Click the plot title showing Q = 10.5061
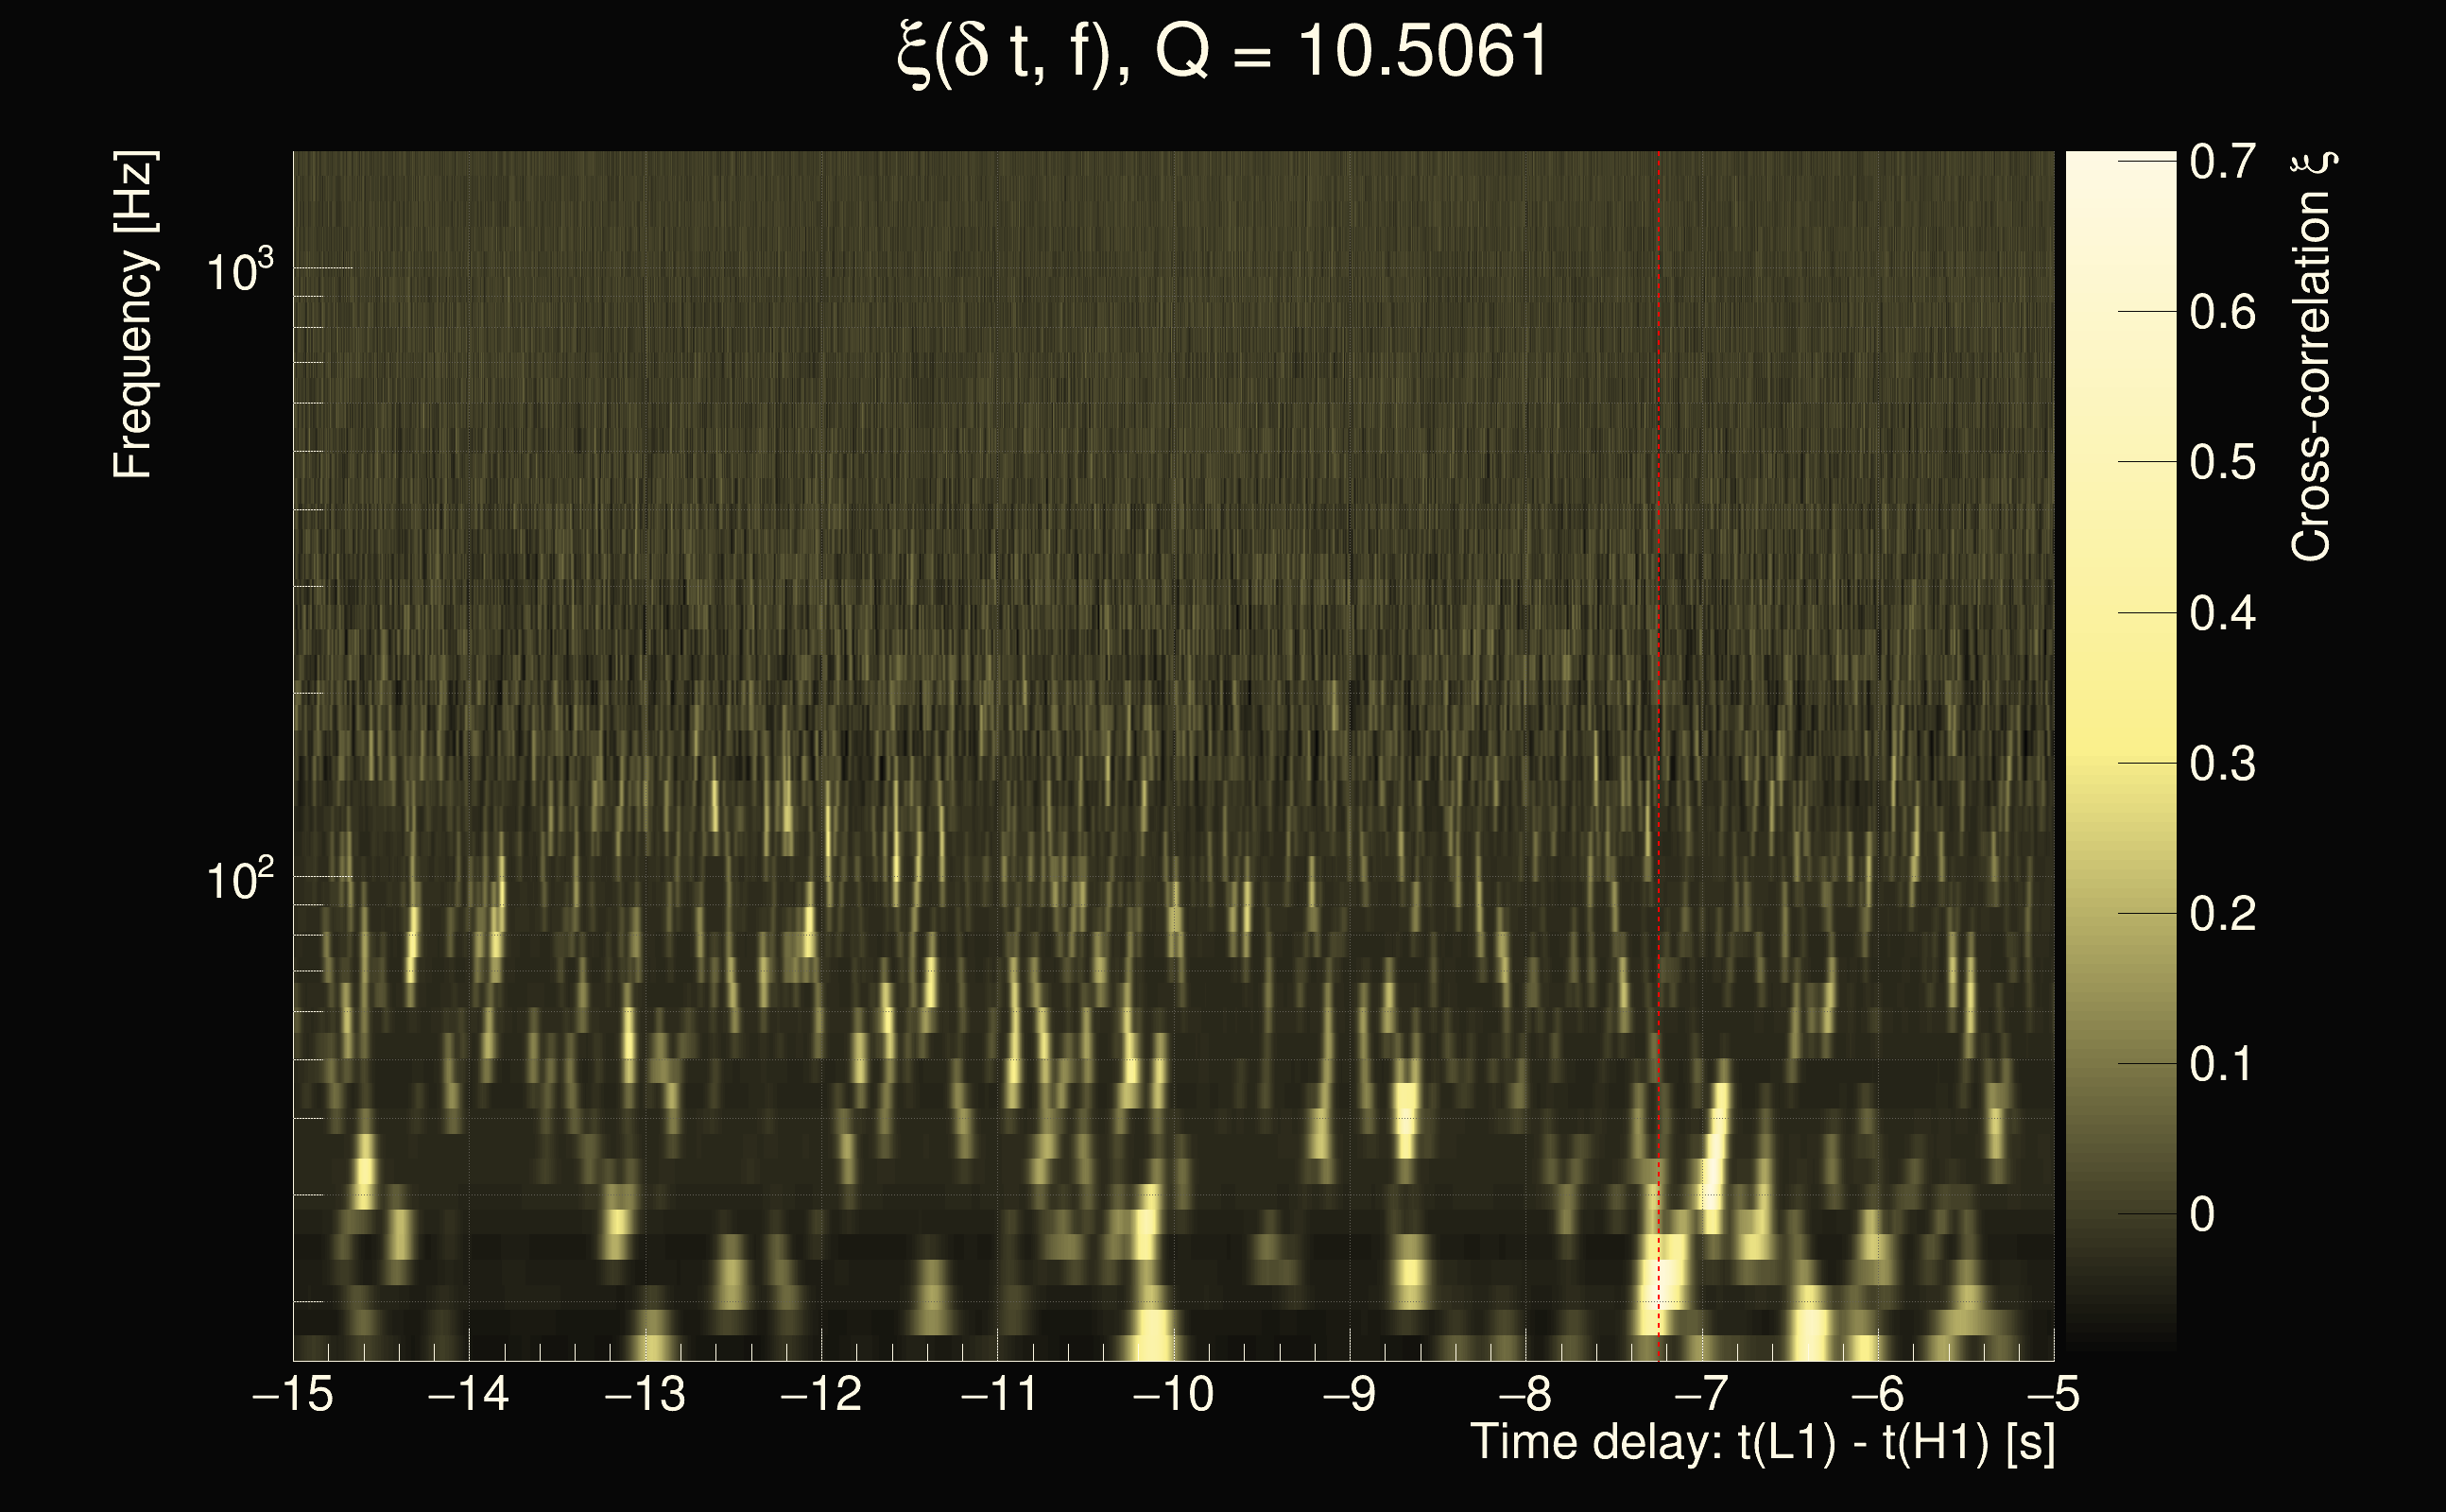The width and height of the screenshot is (2446, 1512). 1222,52
